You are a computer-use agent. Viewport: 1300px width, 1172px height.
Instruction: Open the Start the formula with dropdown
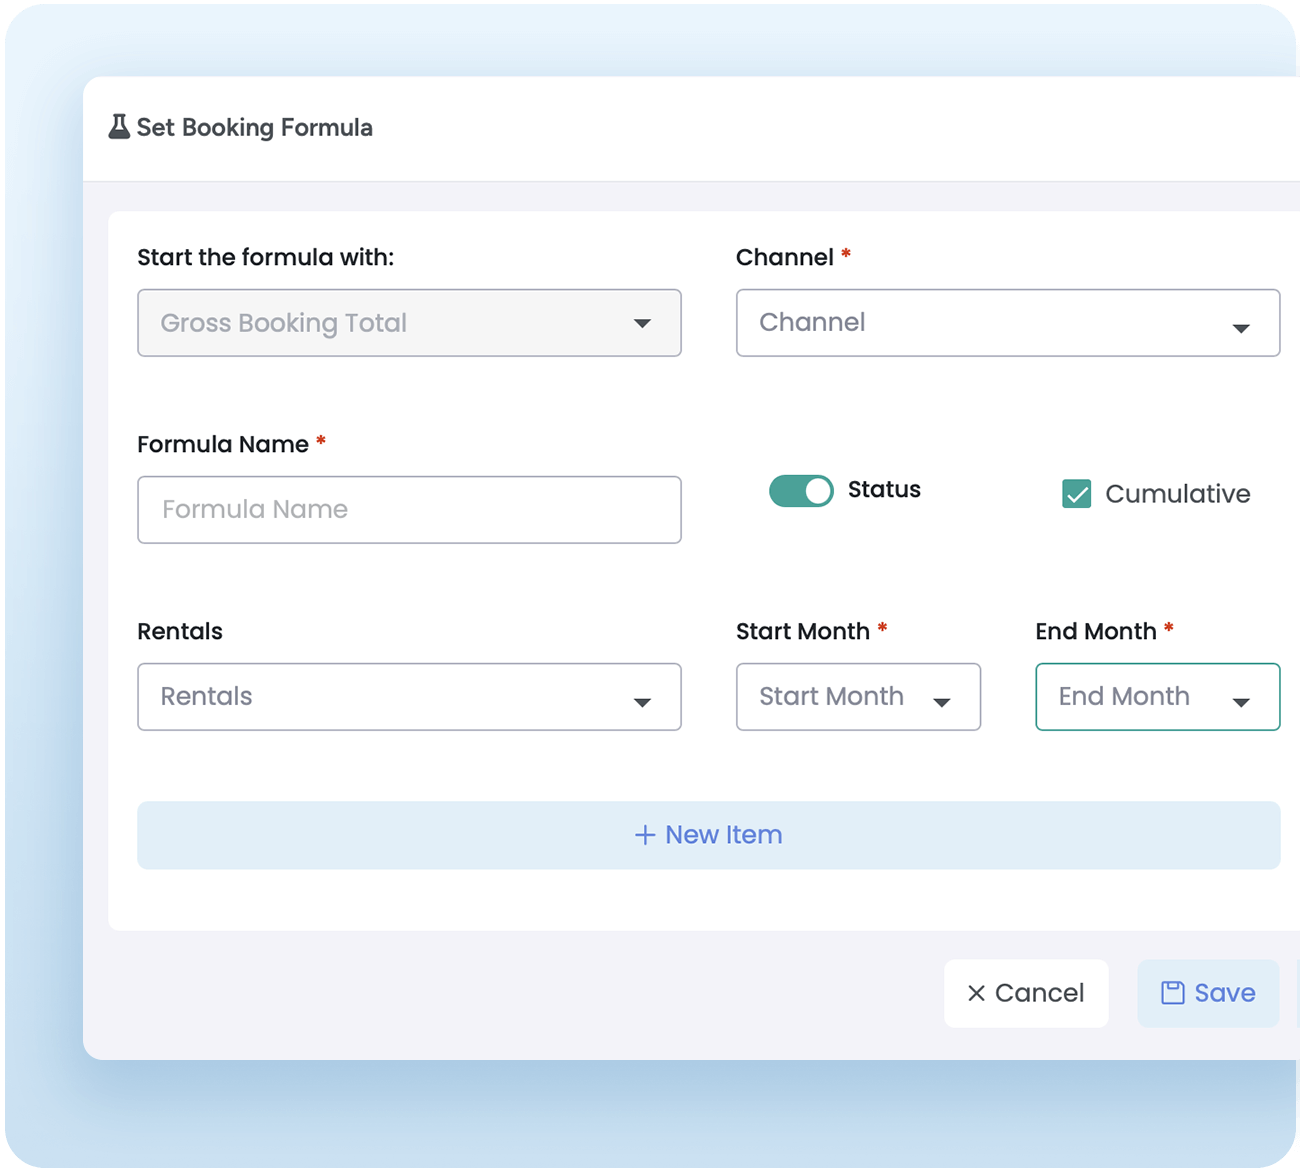tap(409, 323)
